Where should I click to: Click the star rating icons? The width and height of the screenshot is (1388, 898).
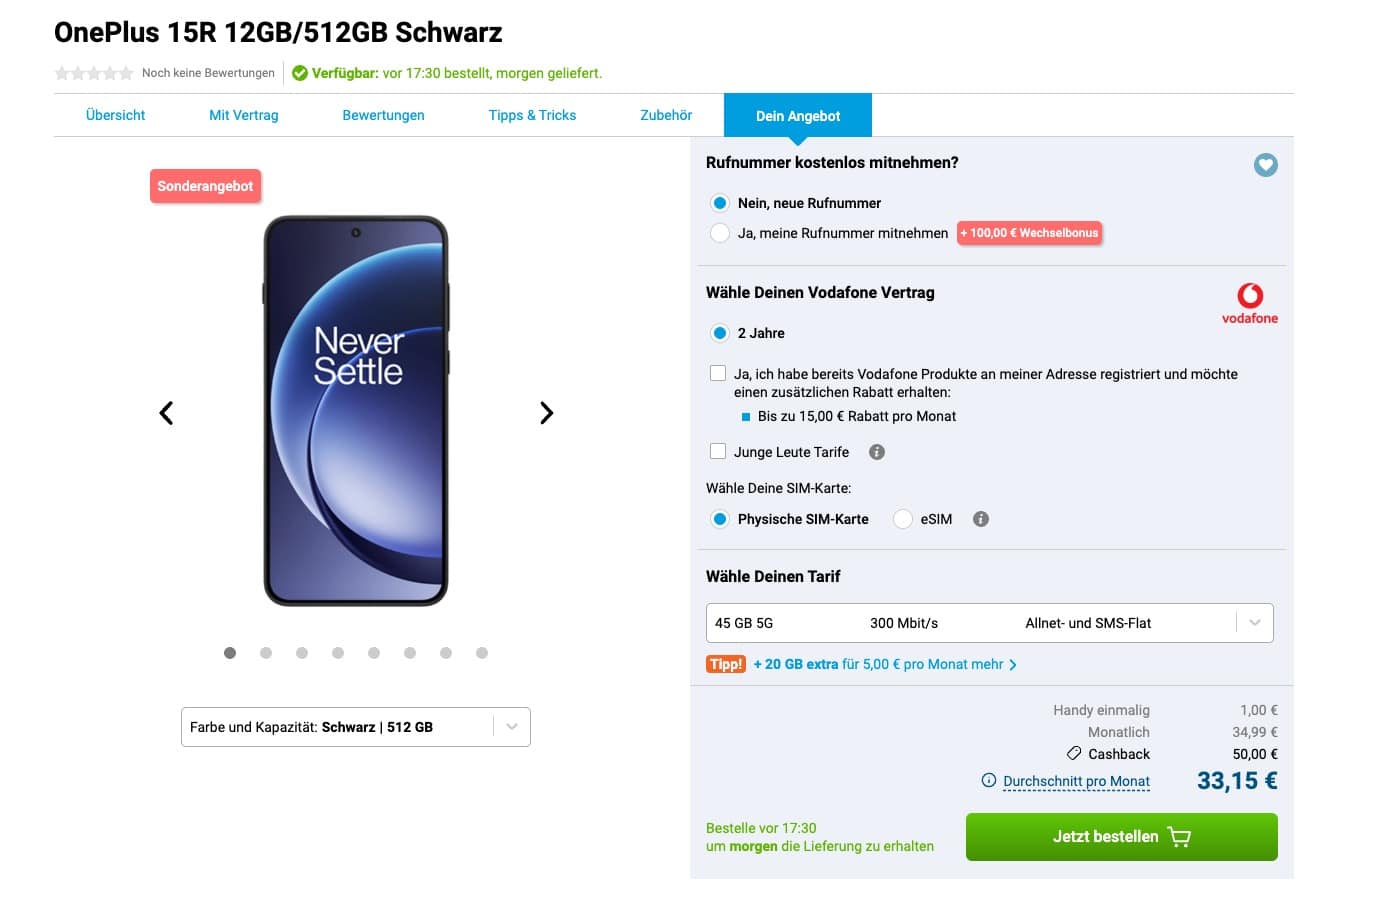[x=94, y=73]
